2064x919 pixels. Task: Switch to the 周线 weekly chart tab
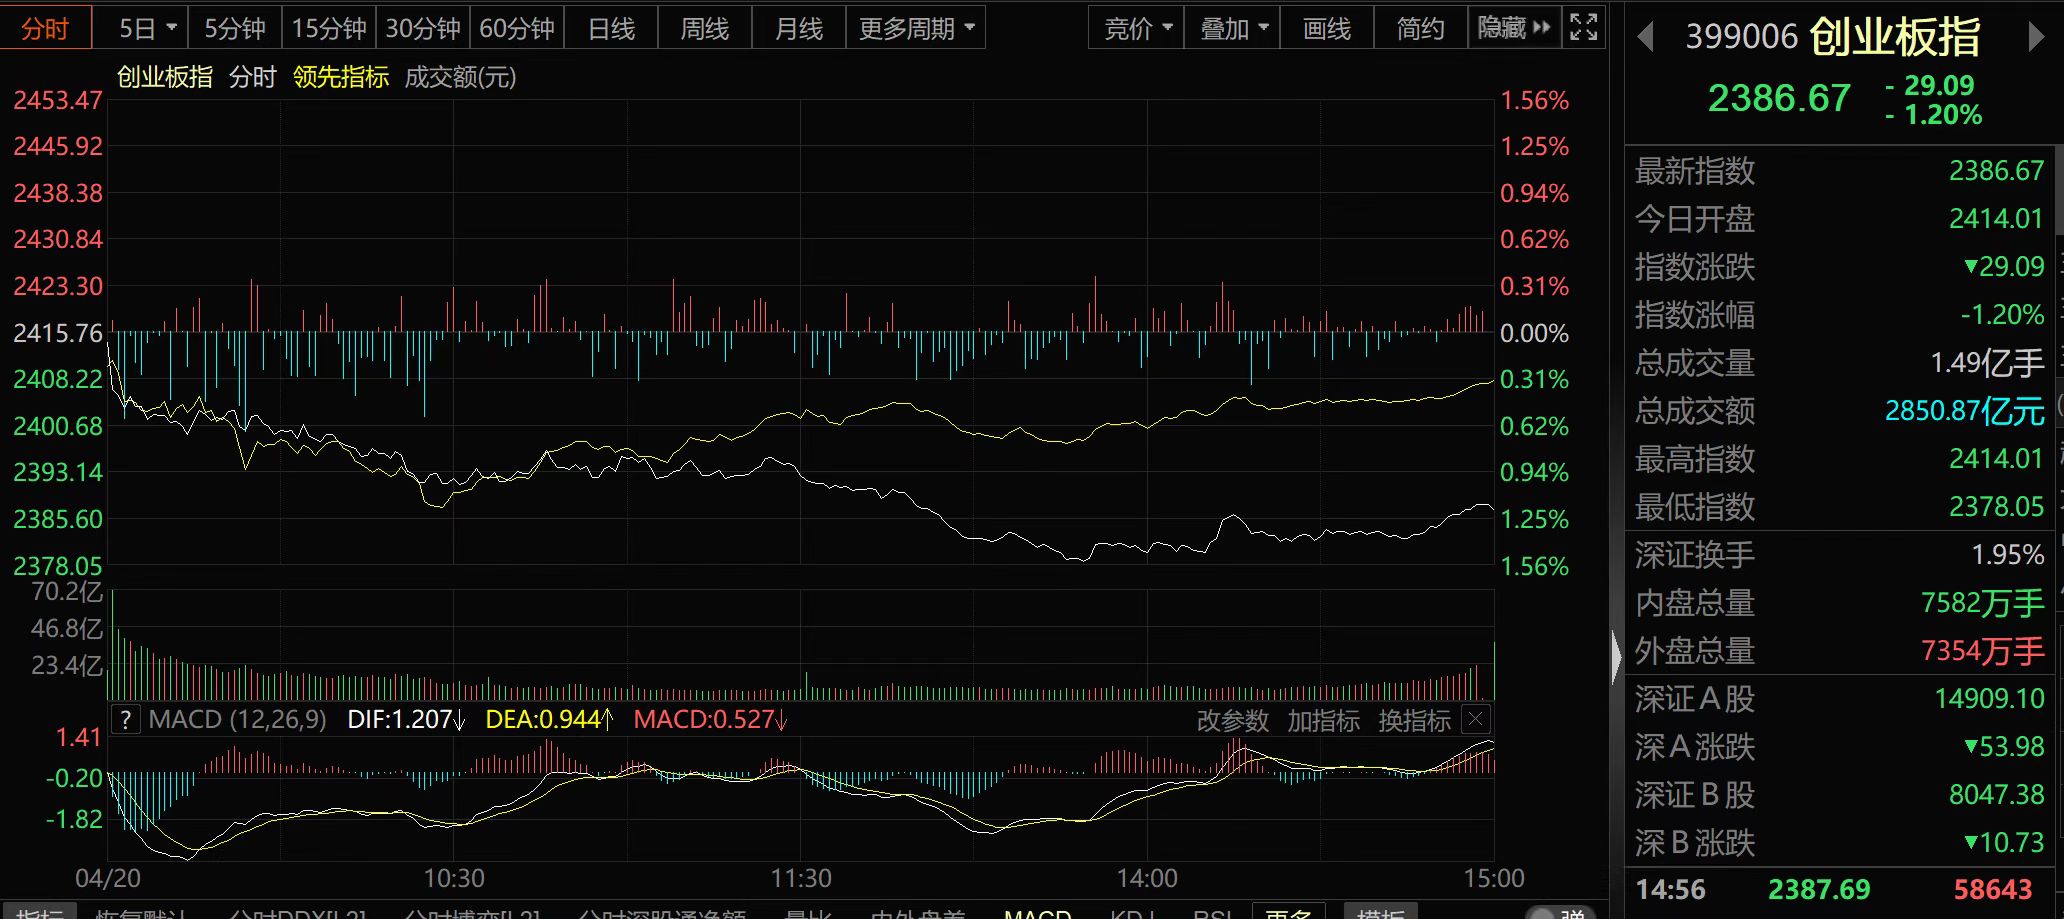tap(705, 28)
